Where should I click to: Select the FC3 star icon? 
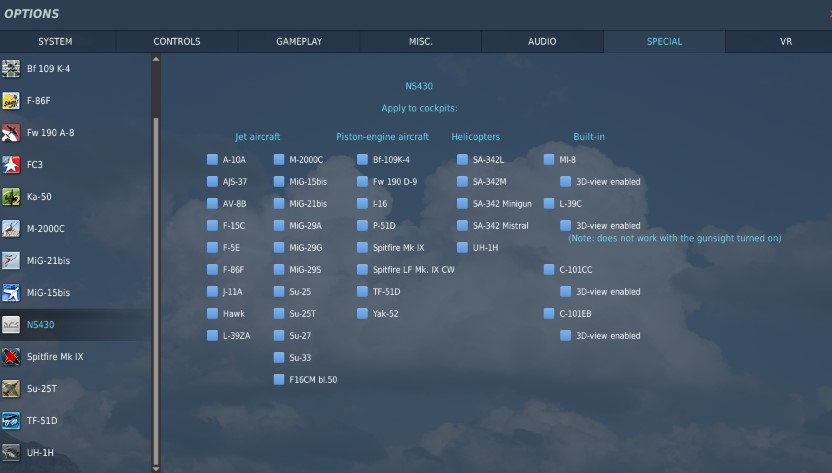point(11,165)
